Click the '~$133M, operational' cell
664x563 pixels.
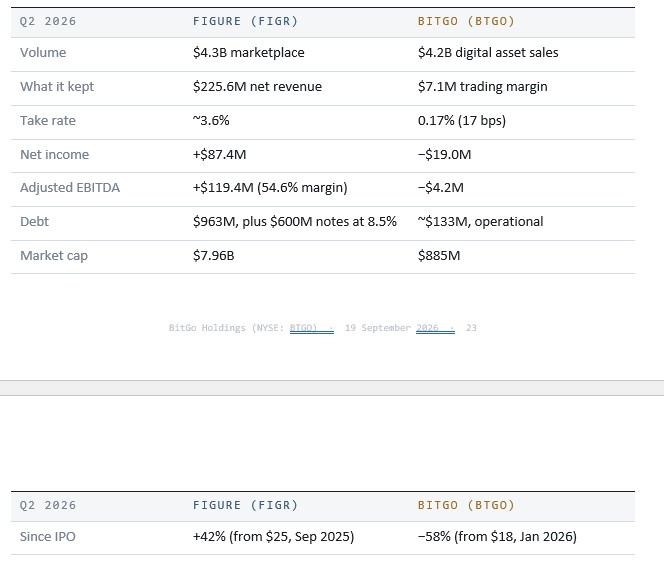tap(480, 222)
